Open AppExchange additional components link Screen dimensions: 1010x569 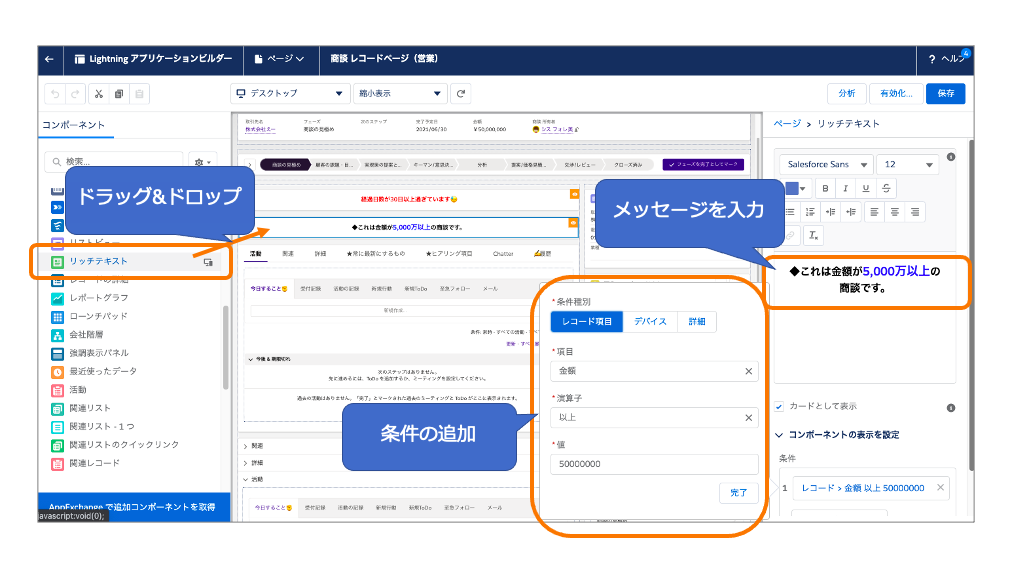(132, 507)
